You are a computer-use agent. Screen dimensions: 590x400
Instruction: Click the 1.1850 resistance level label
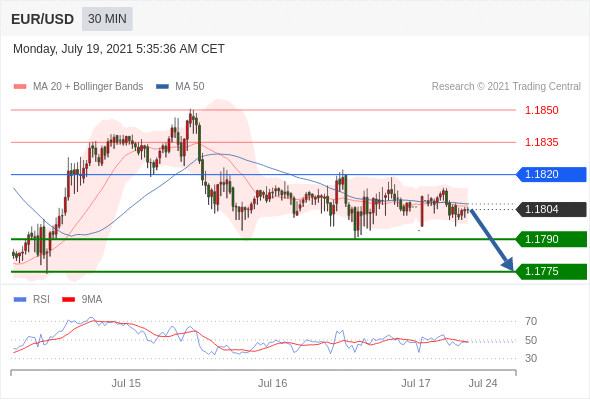click(x=541, y=110)
